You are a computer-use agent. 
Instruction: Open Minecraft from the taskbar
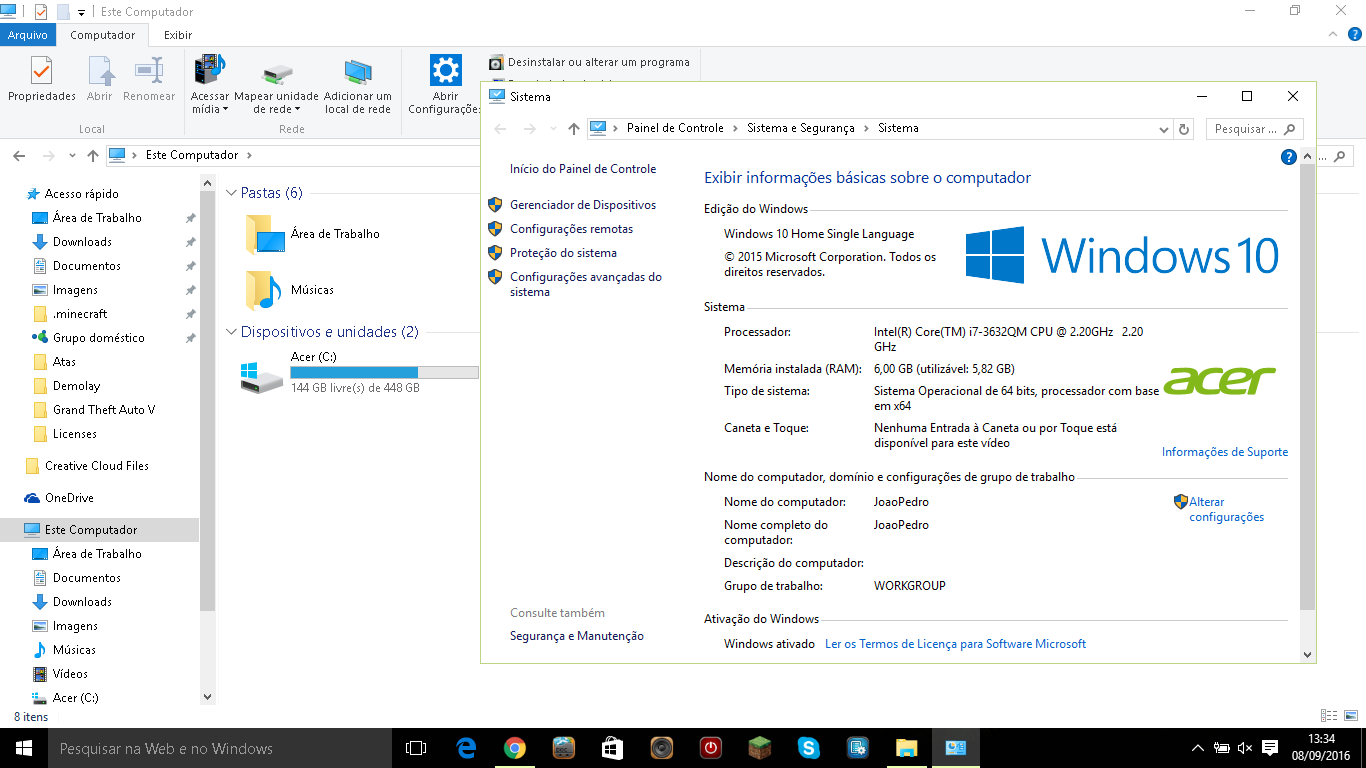760,748
